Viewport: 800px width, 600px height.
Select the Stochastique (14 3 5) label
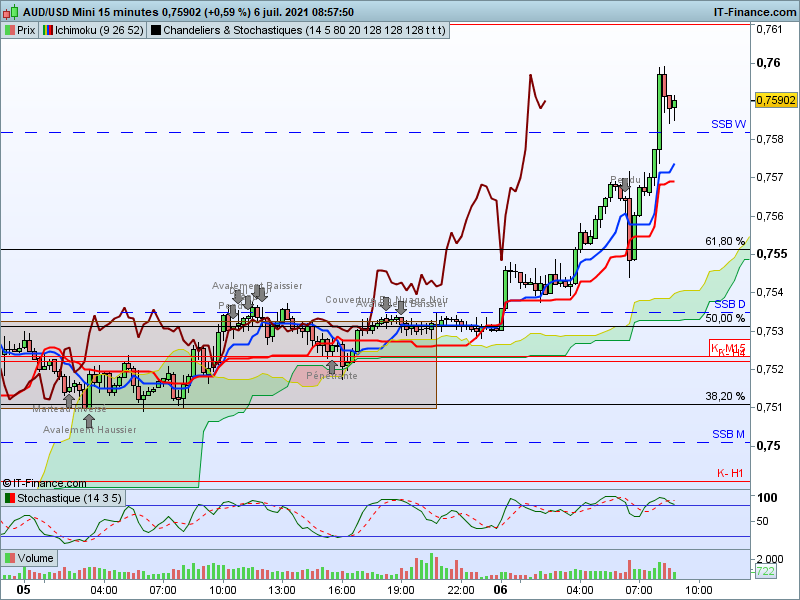[x=69, y=498]
